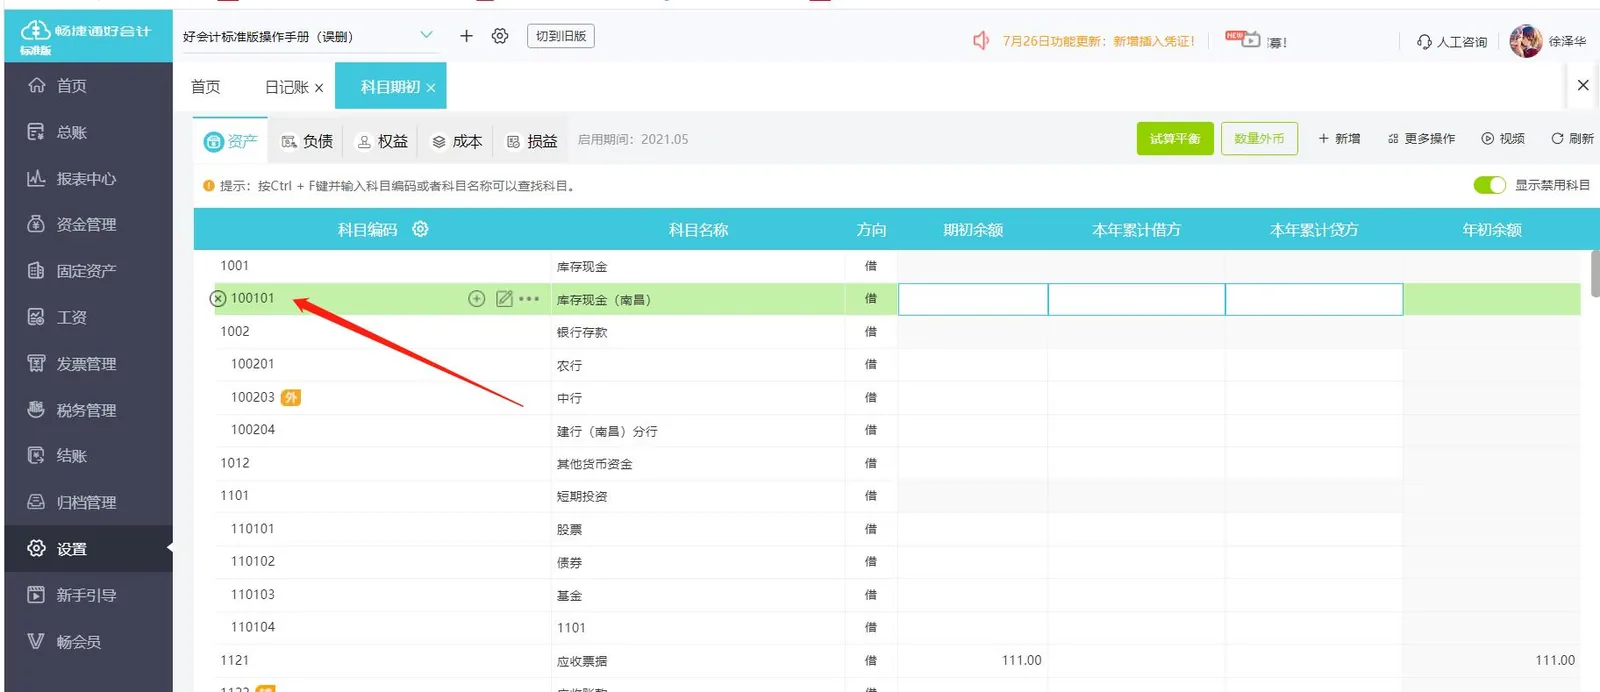1600x692 pixels.
Task: Click the 年初余额 column header
Action: tap(1492, 230)
